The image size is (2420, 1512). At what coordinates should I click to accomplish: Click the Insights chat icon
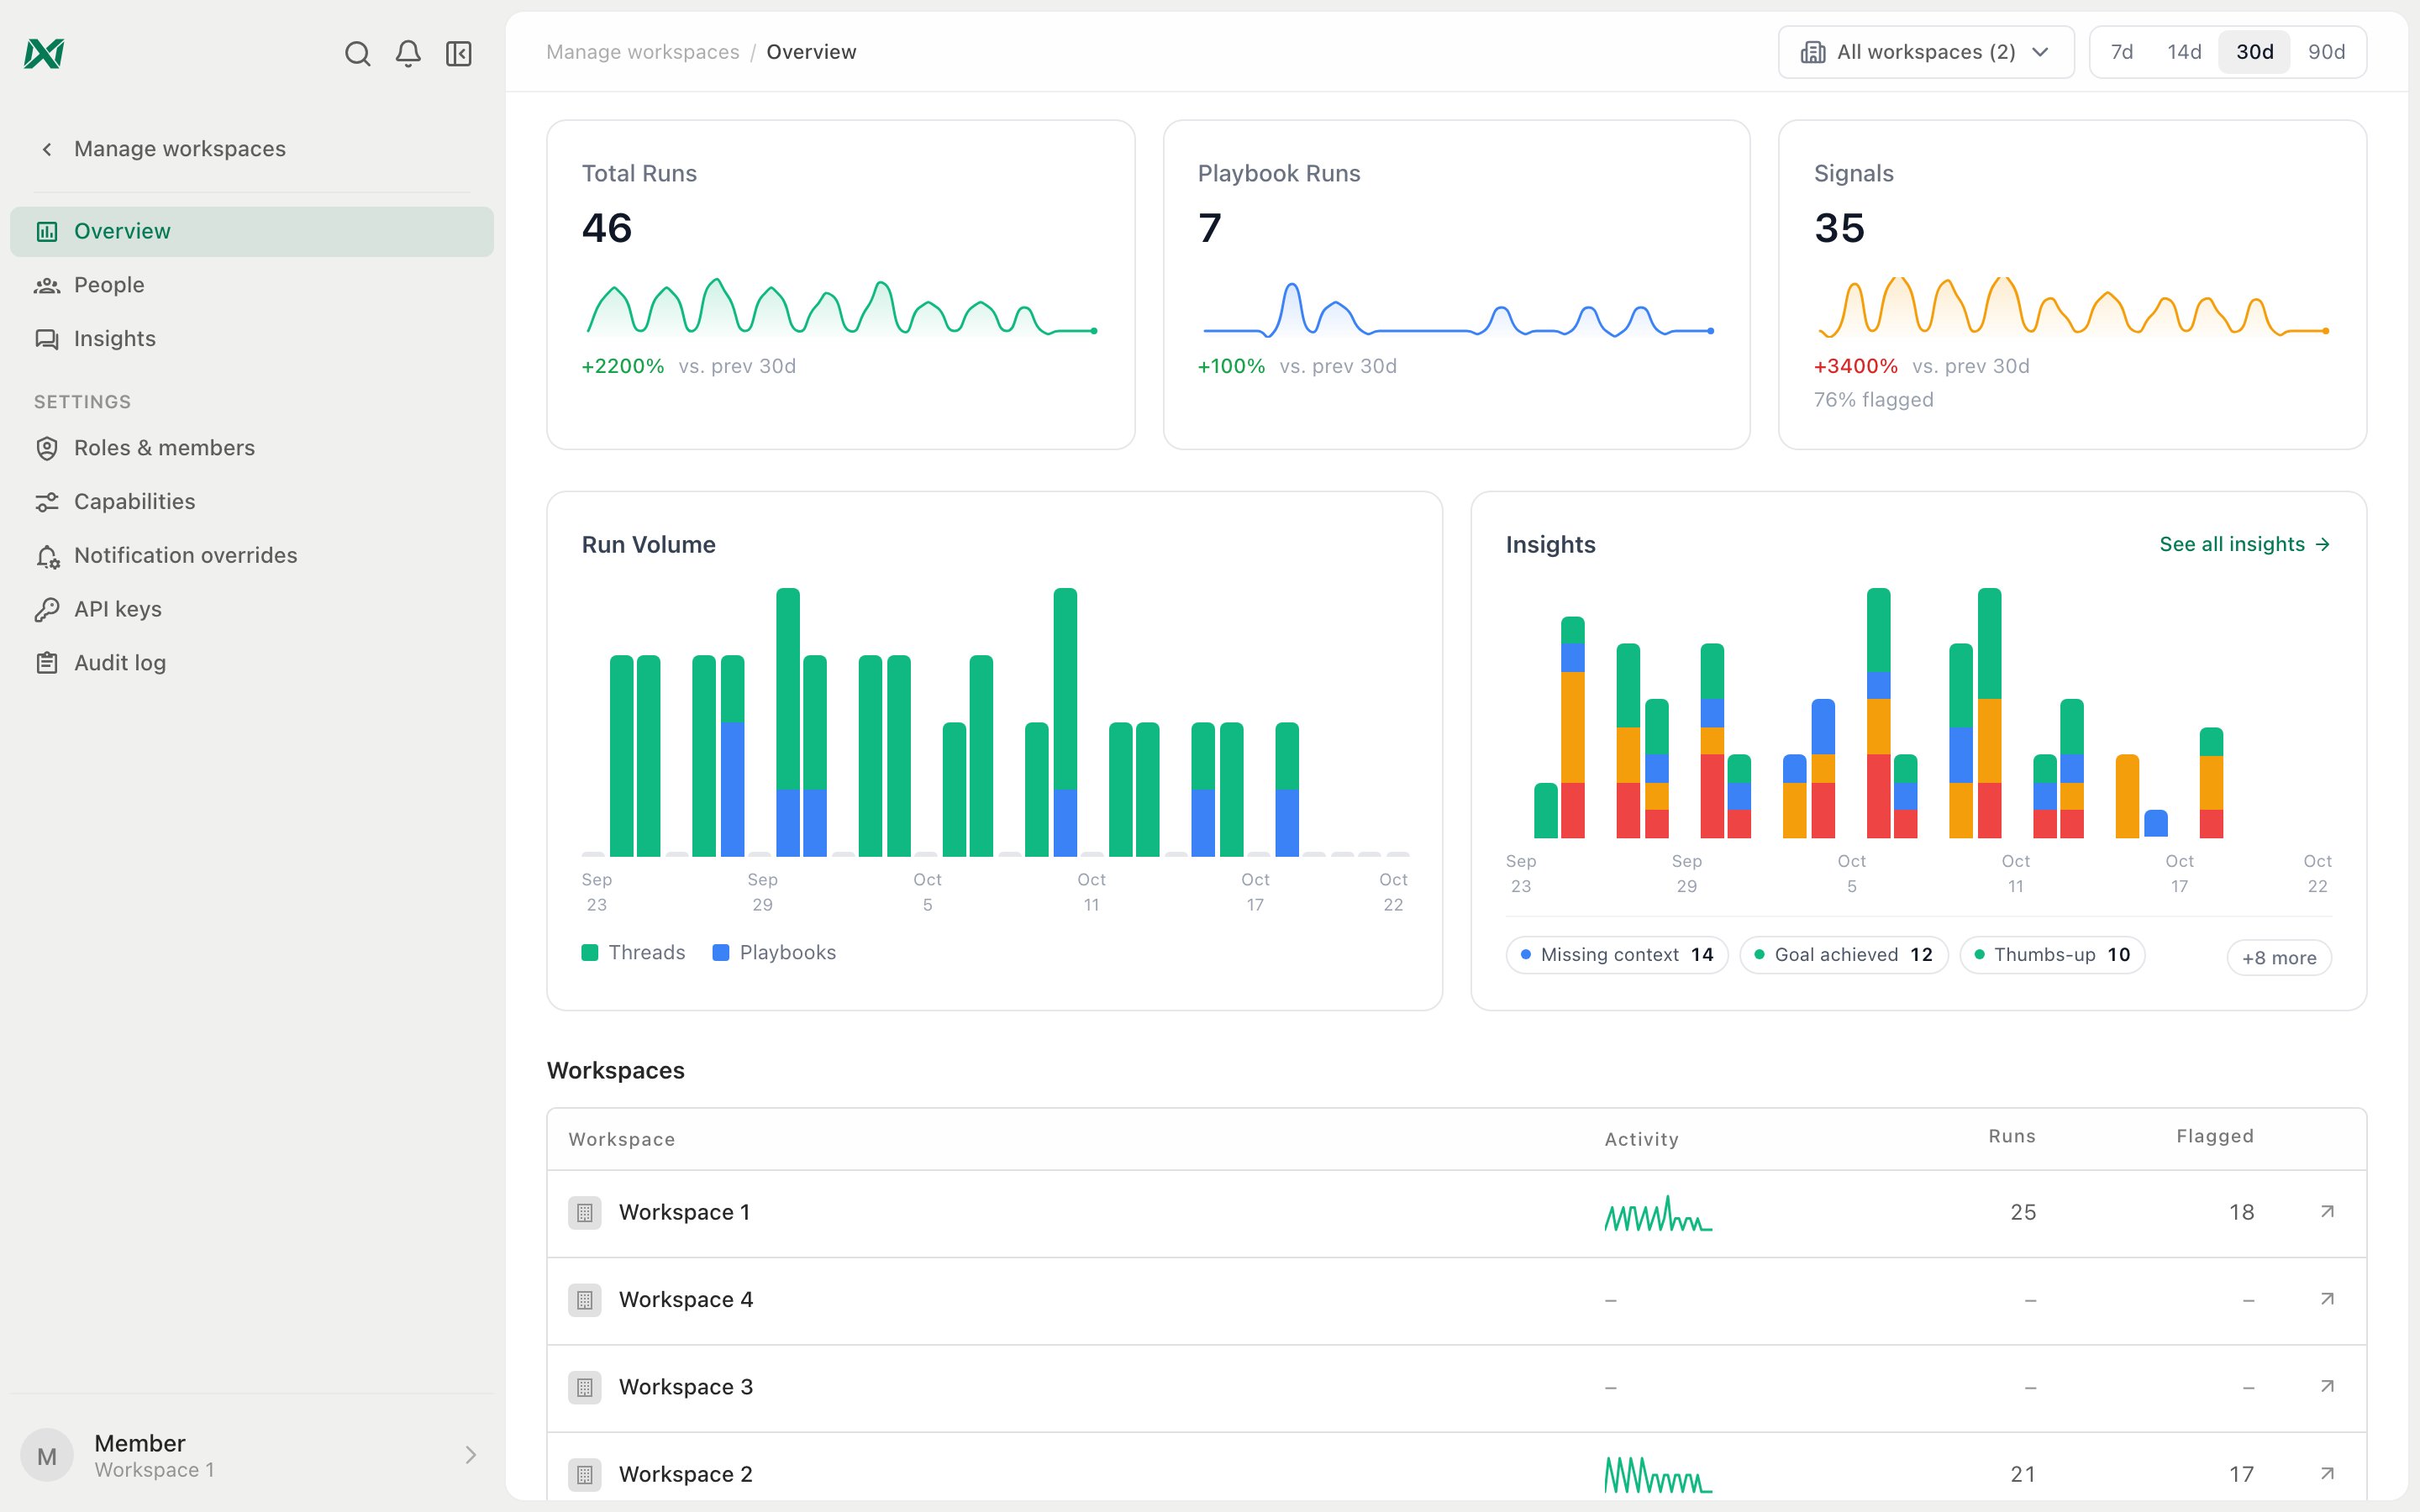[47, 339]
